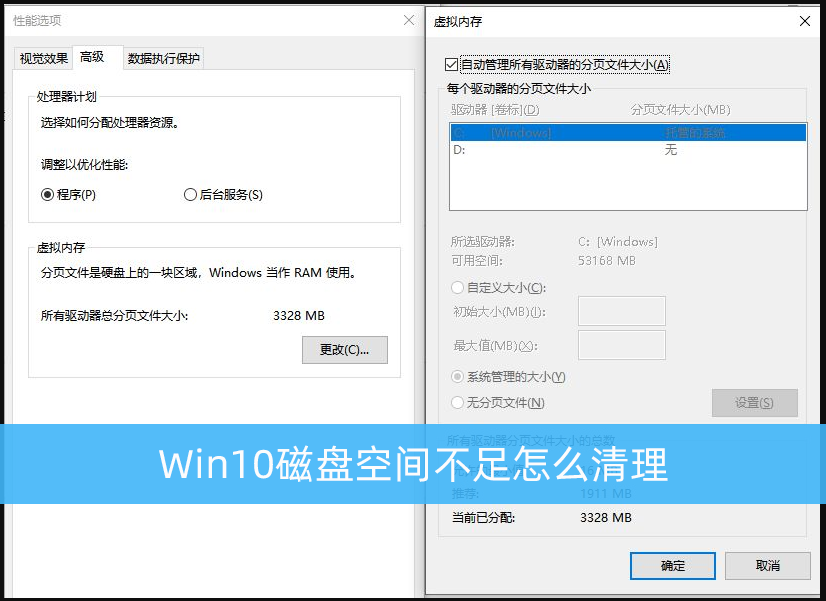The width and height of the screenshot is (826, 601).
Task: Switch to the 视觉效果 tab
Action: click(44, 58)
